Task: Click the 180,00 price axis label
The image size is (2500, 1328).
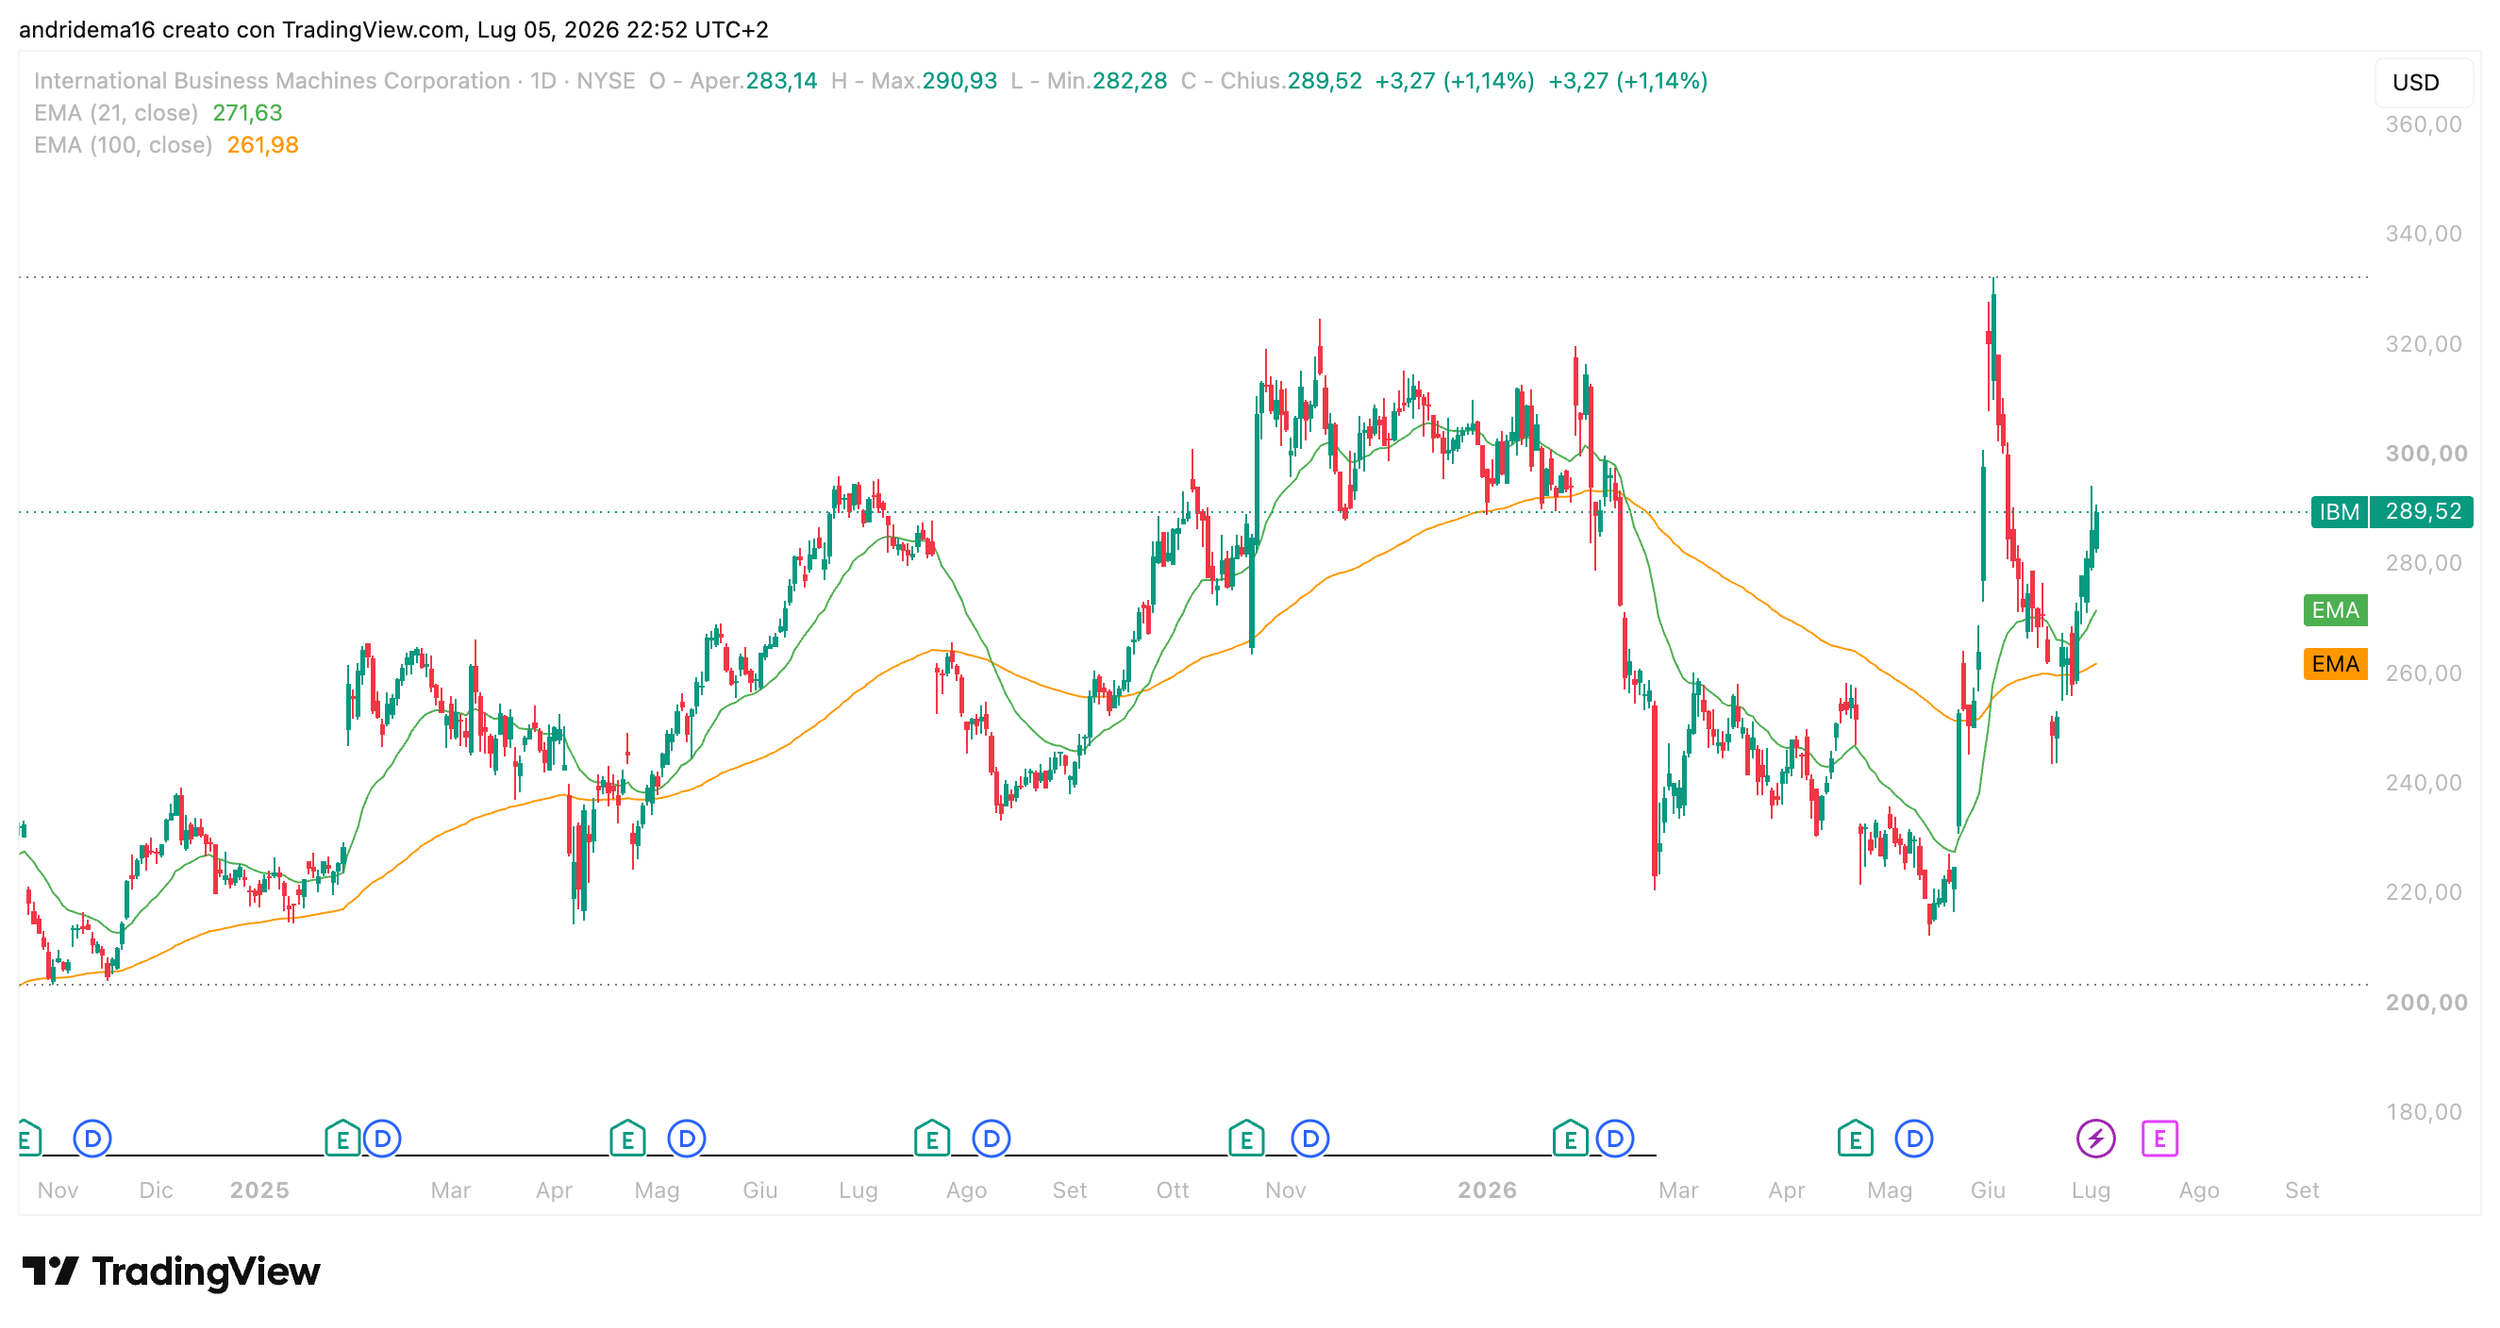Action: [2424, 1112]
